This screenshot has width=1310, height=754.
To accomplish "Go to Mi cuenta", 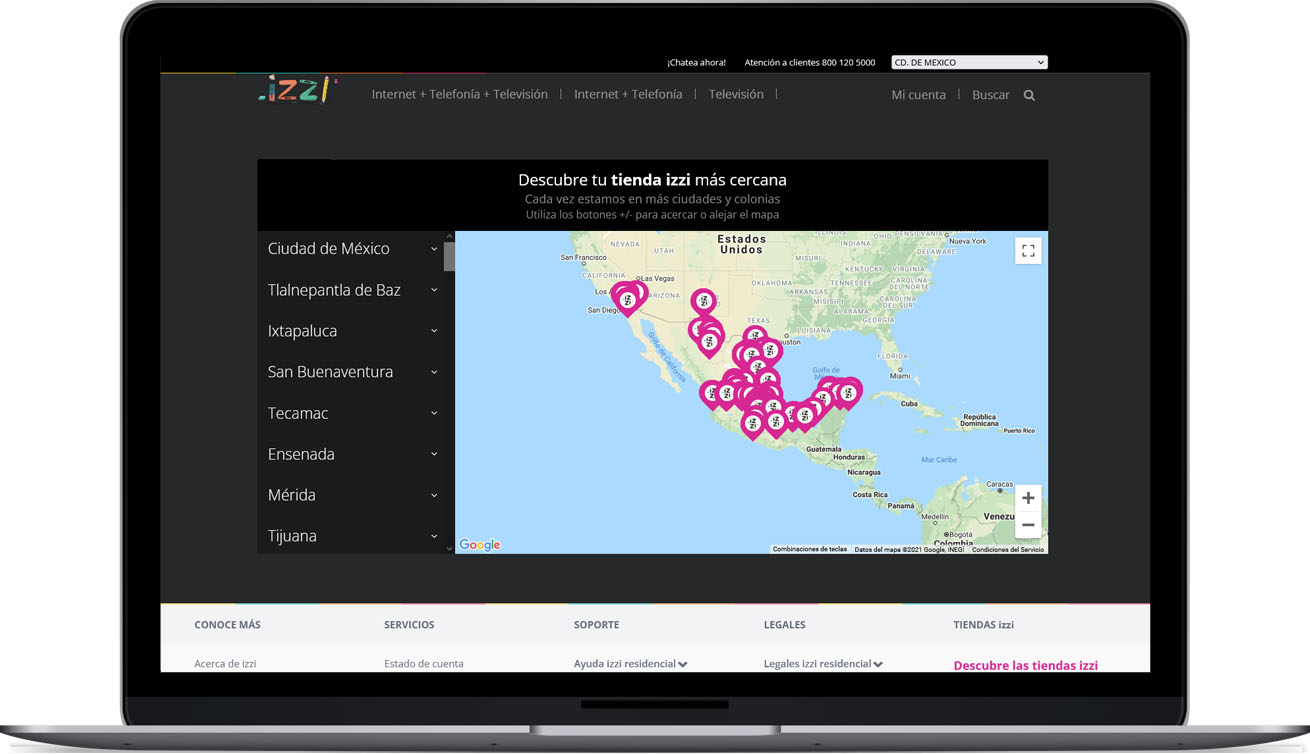I will pos(918,95).
